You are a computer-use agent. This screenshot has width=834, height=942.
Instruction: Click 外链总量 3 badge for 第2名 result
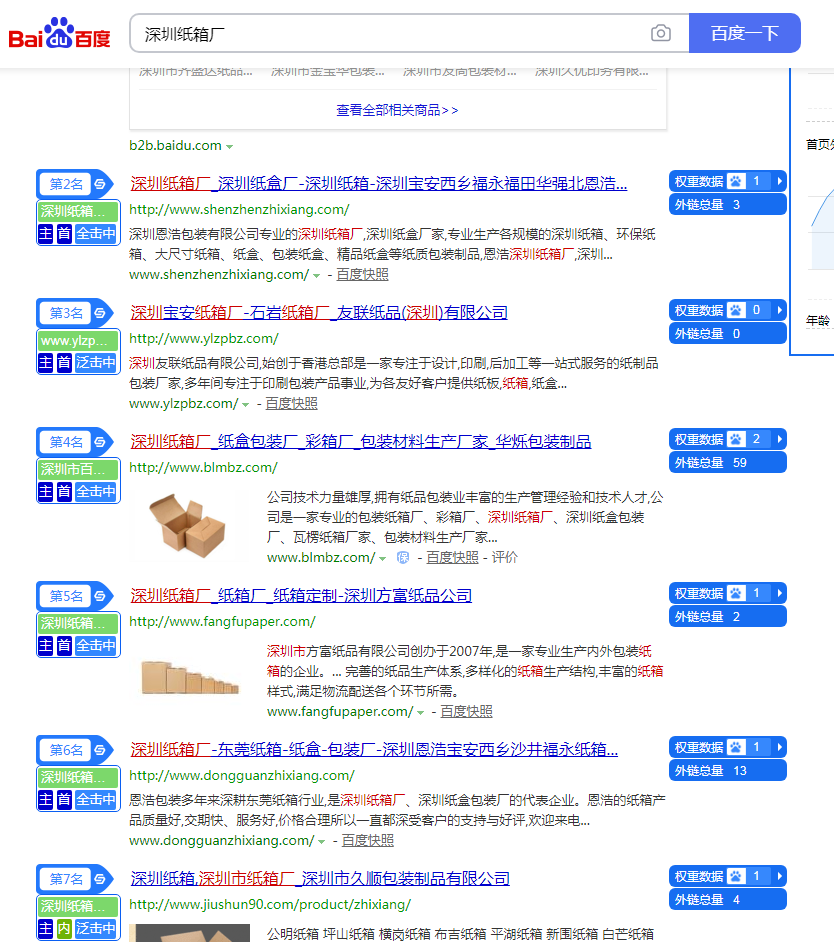point(728,205)
